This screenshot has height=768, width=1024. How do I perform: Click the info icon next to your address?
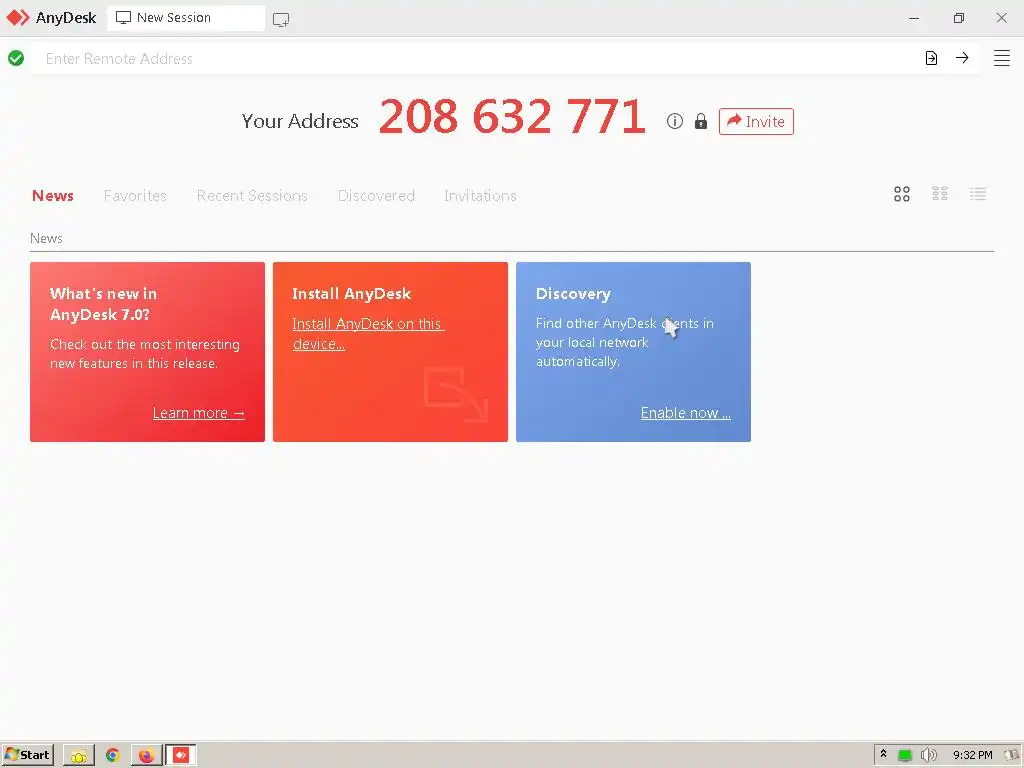tap(675, 121)
